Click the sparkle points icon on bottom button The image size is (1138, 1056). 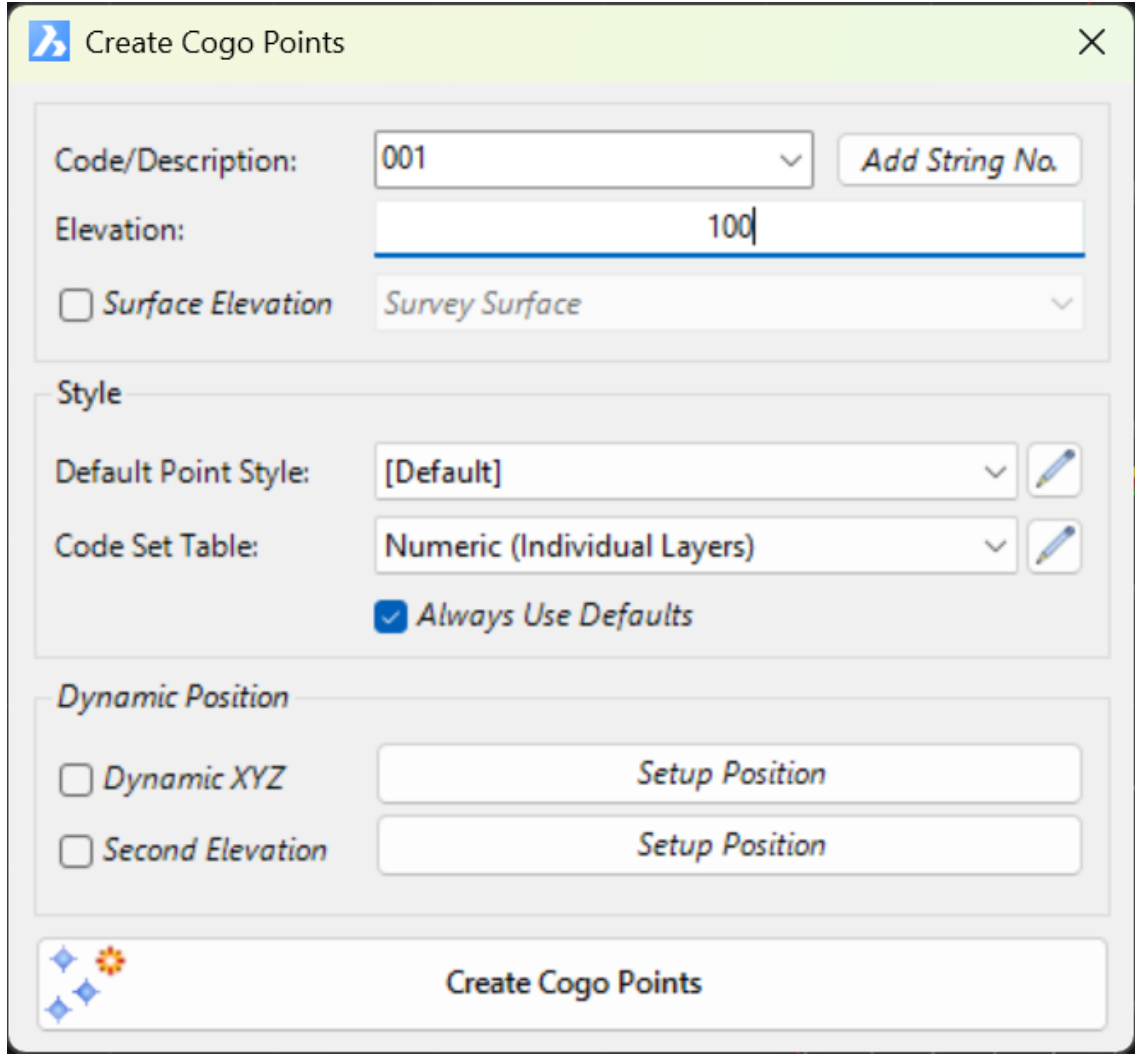84,983
